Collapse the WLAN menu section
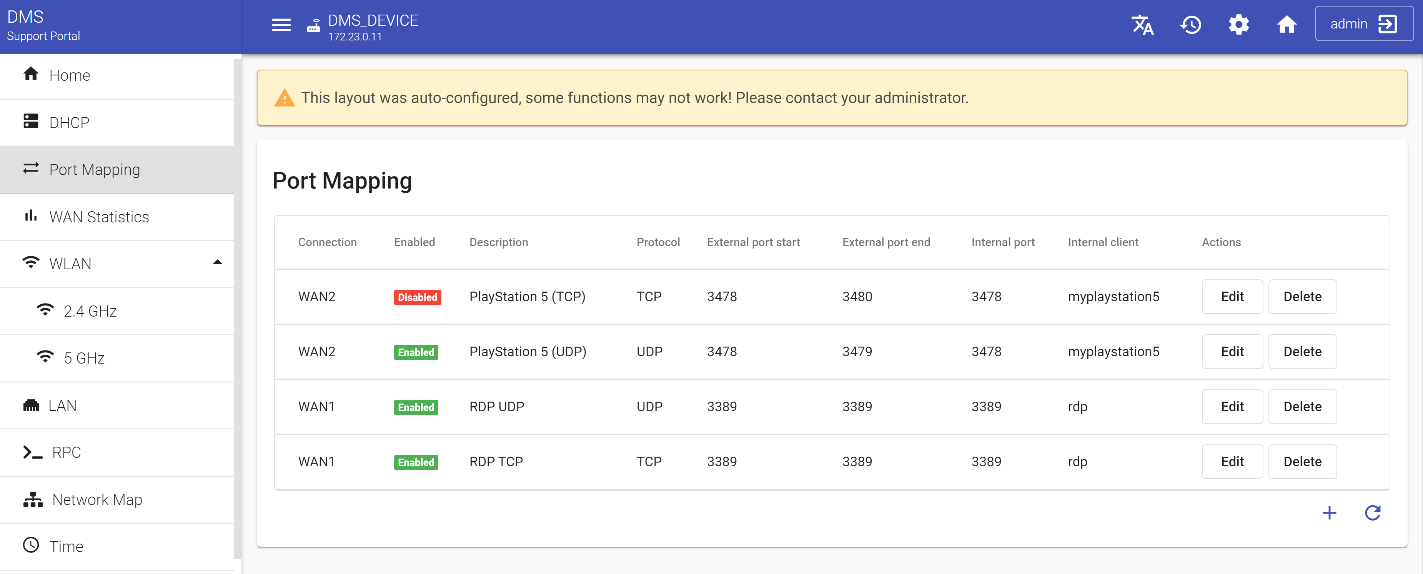This screenshot has width=1423, height=574. pos(217,263)
